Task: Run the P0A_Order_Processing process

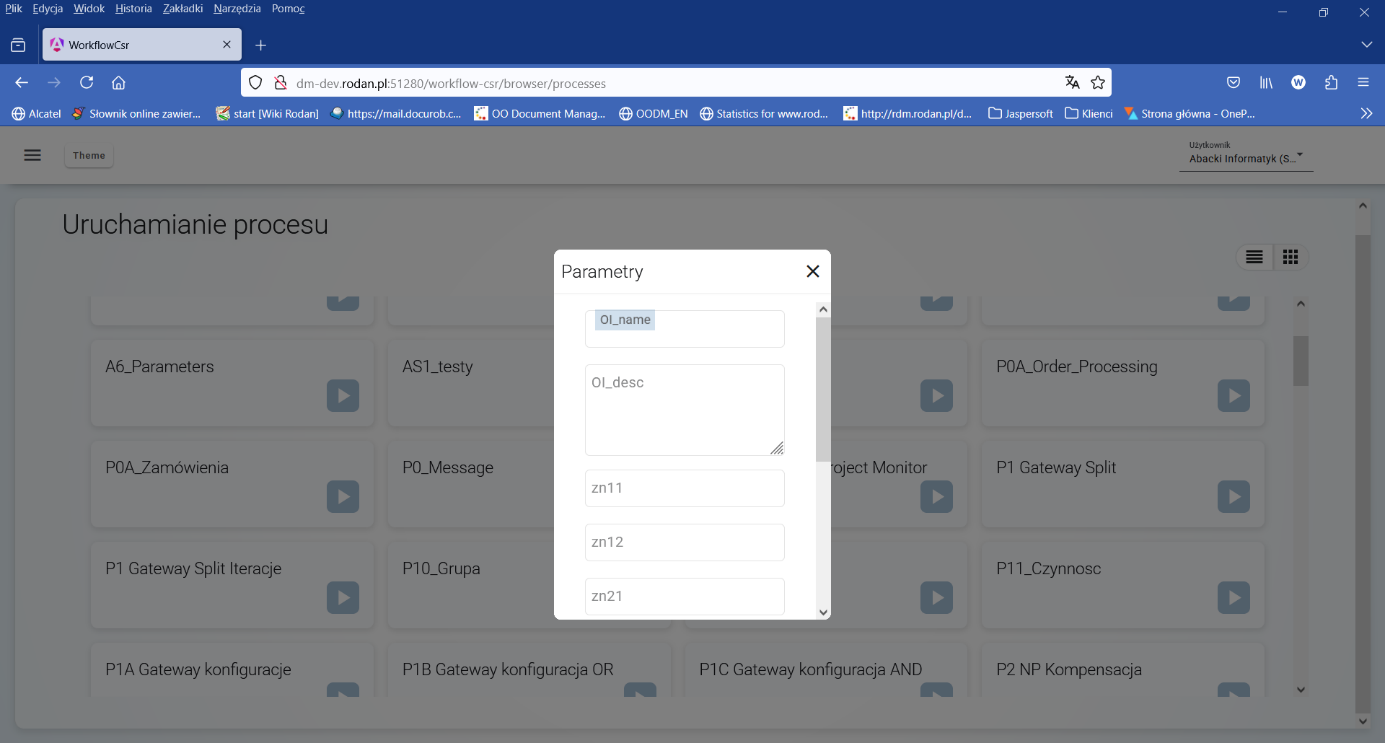Action: (x=1233, y=395)
